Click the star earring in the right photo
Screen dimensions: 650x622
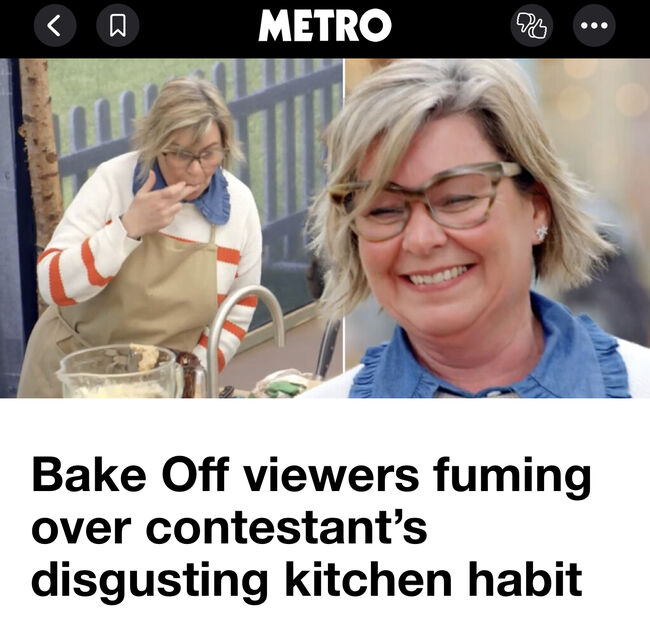[541, 232]
